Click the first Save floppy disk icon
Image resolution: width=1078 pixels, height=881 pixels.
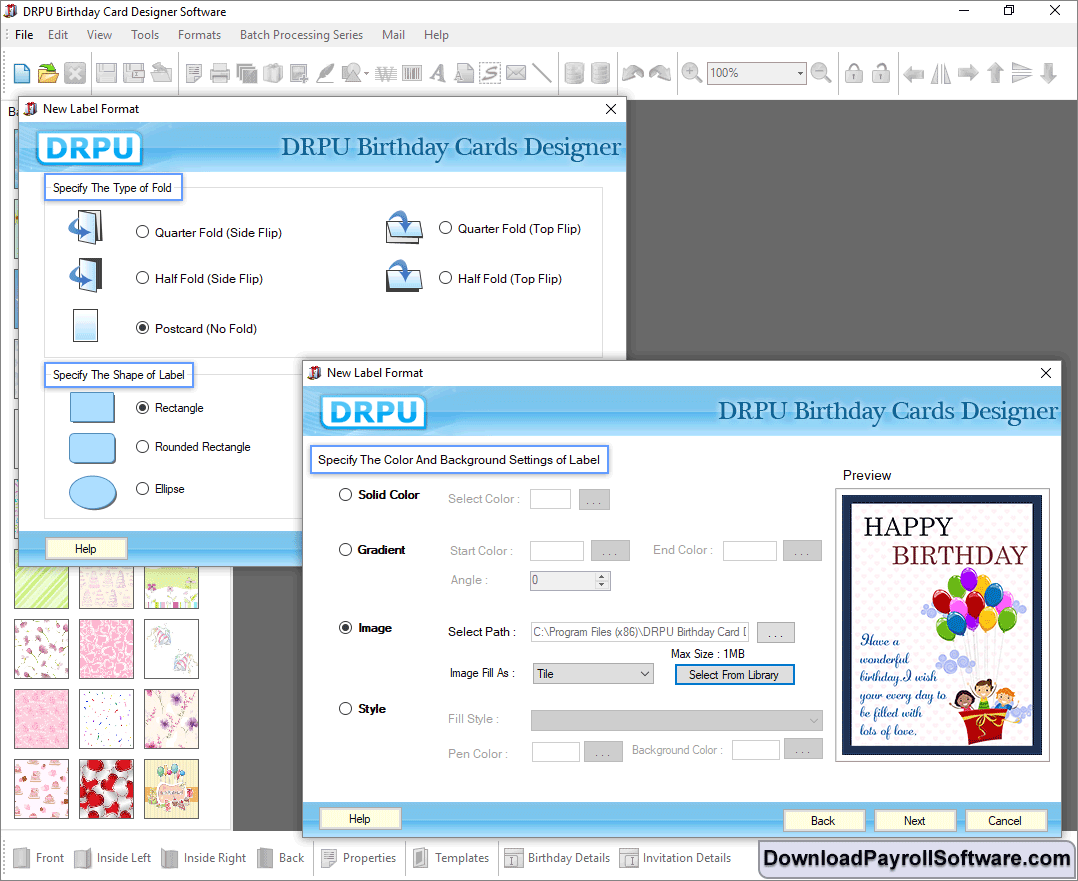click(106, 73)
